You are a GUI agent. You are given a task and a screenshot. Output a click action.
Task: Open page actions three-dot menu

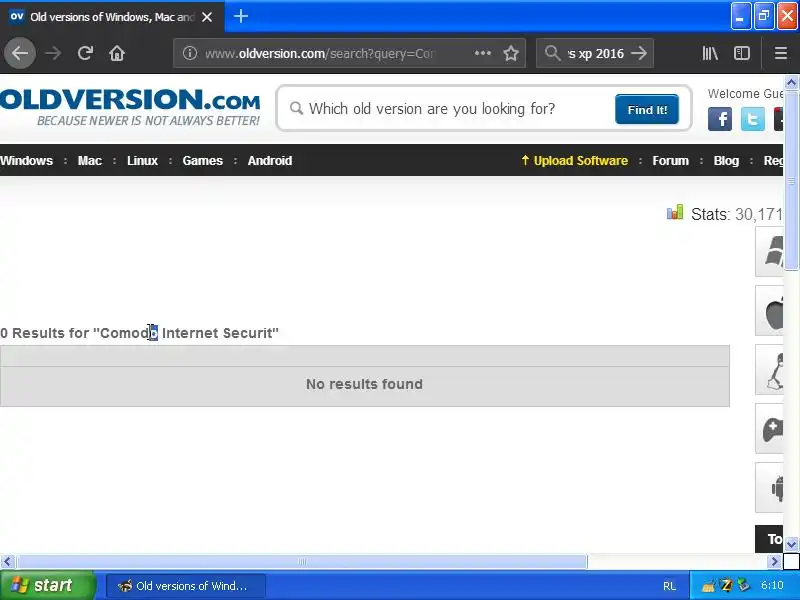point(483,53)
